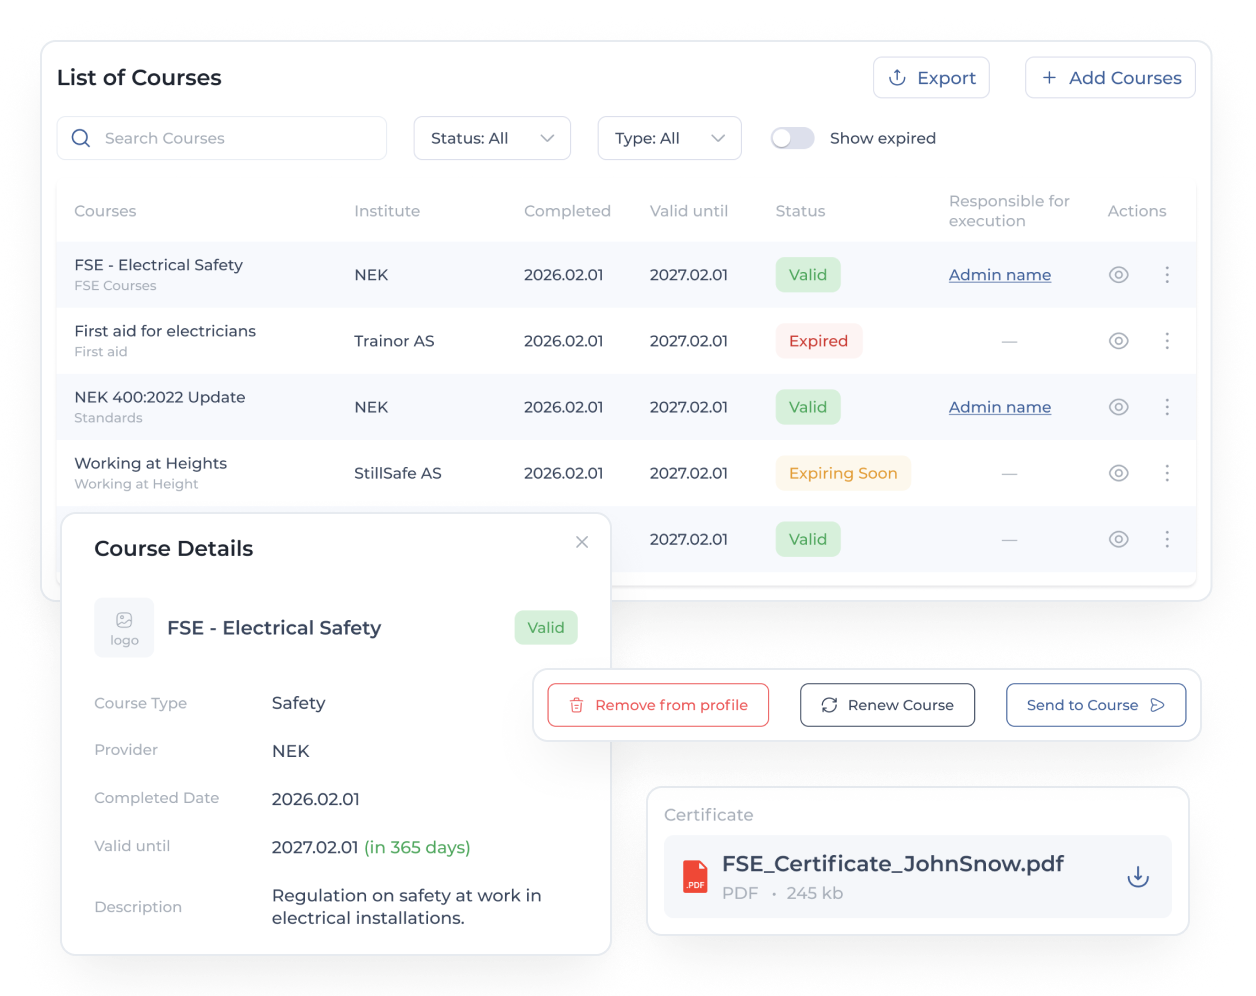Open actions menu for NEK 400:2022 Update
Screen dimensions: 1256x996
pyautogui.click(x=1167, y=407)
